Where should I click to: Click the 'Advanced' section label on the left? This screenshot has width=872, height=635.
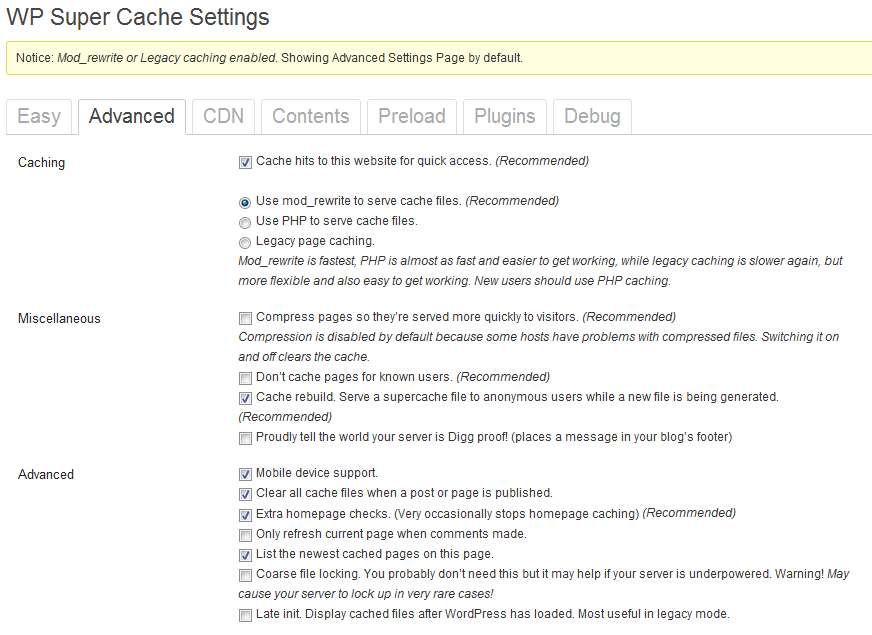(46, 474)
